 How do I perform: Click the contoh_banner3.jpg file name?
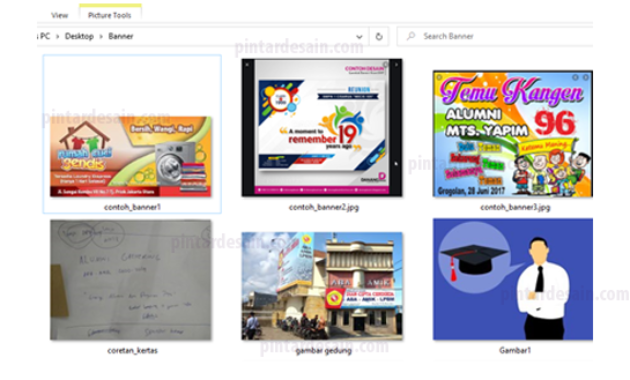pyautogui.click(x=515, y=207)
